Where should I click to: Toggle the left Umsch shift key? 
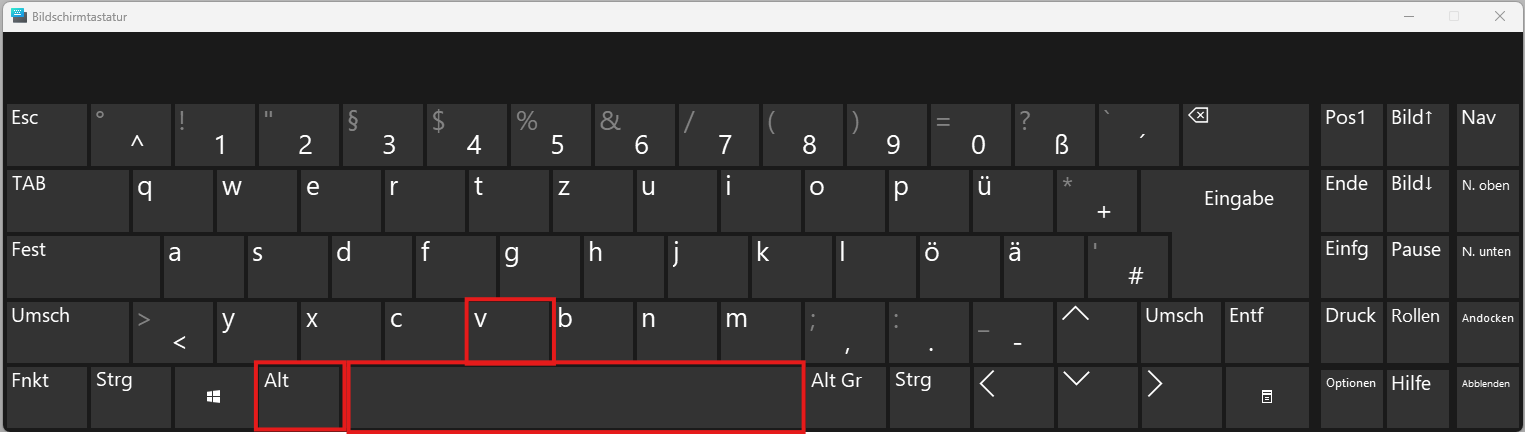[x=68, y=331]
